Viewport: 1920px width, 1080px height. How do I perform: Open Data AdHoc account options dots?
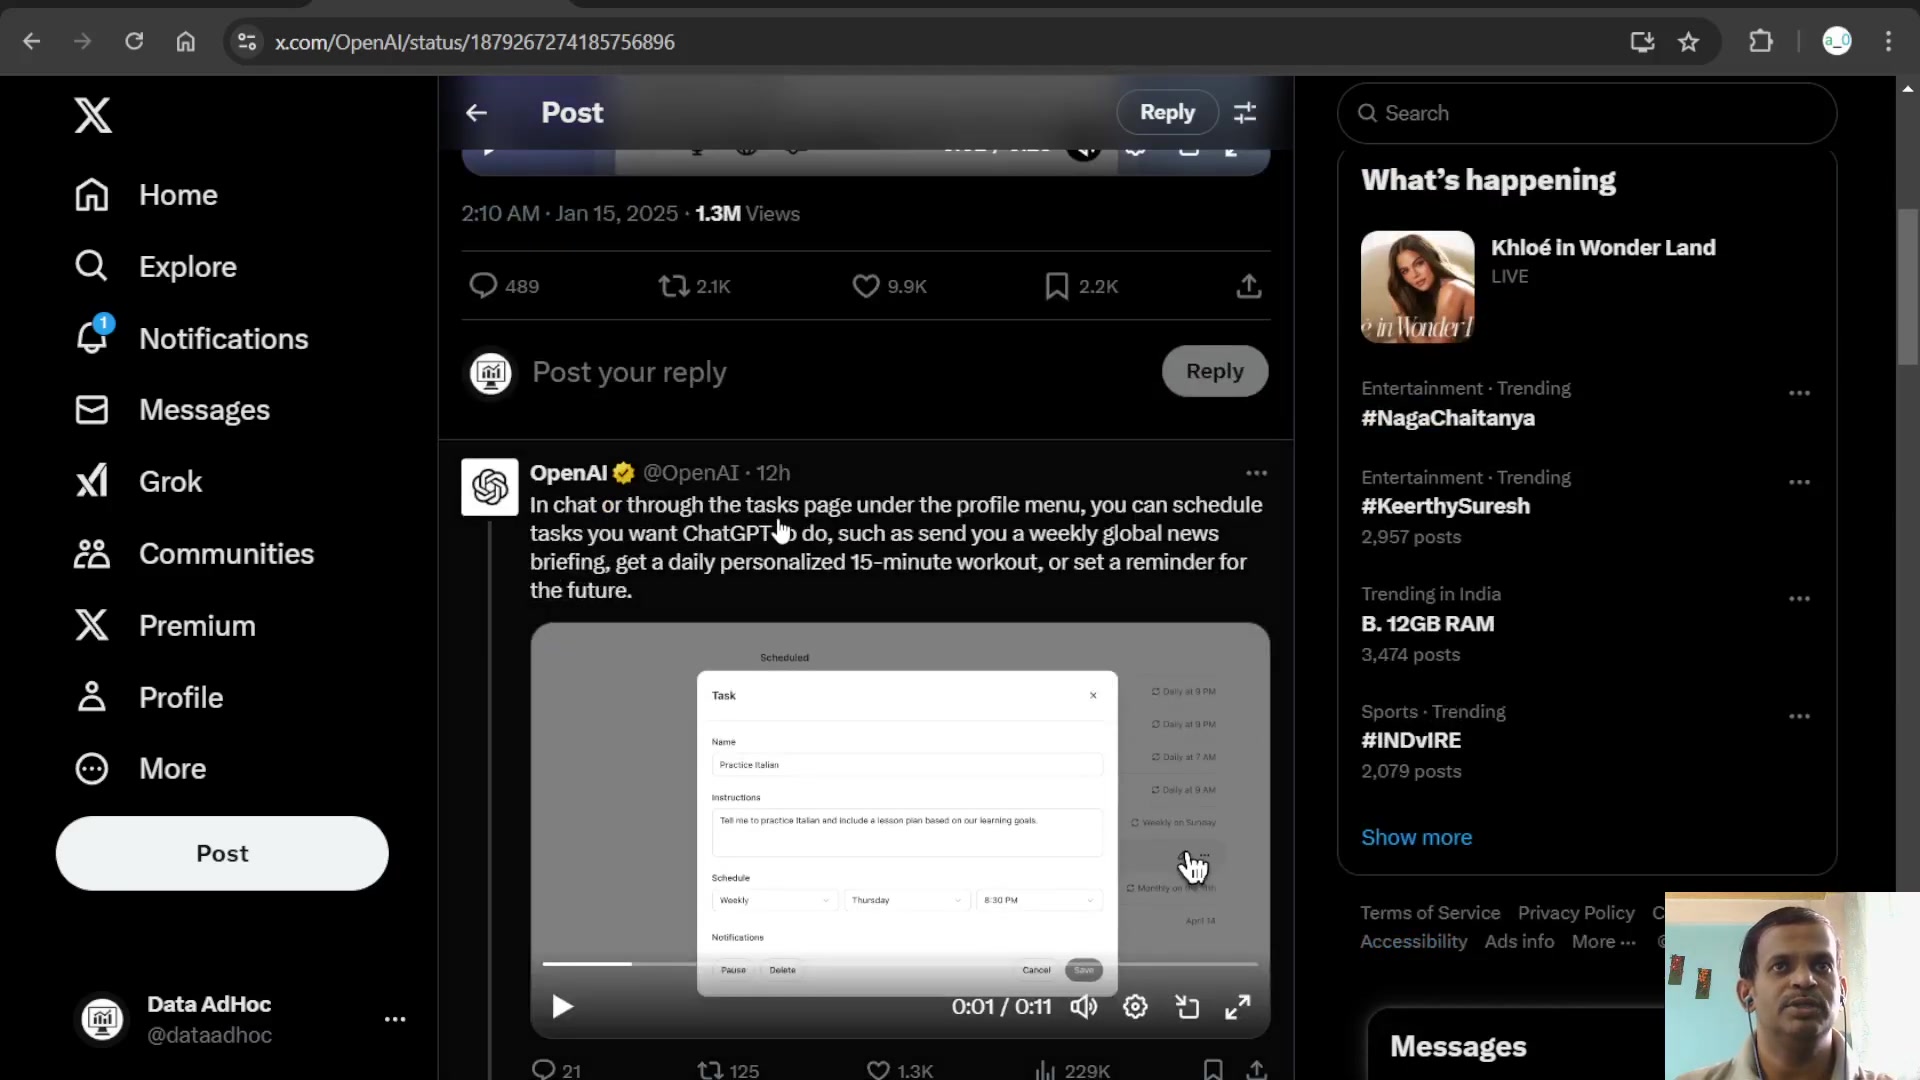point(395,1020)
